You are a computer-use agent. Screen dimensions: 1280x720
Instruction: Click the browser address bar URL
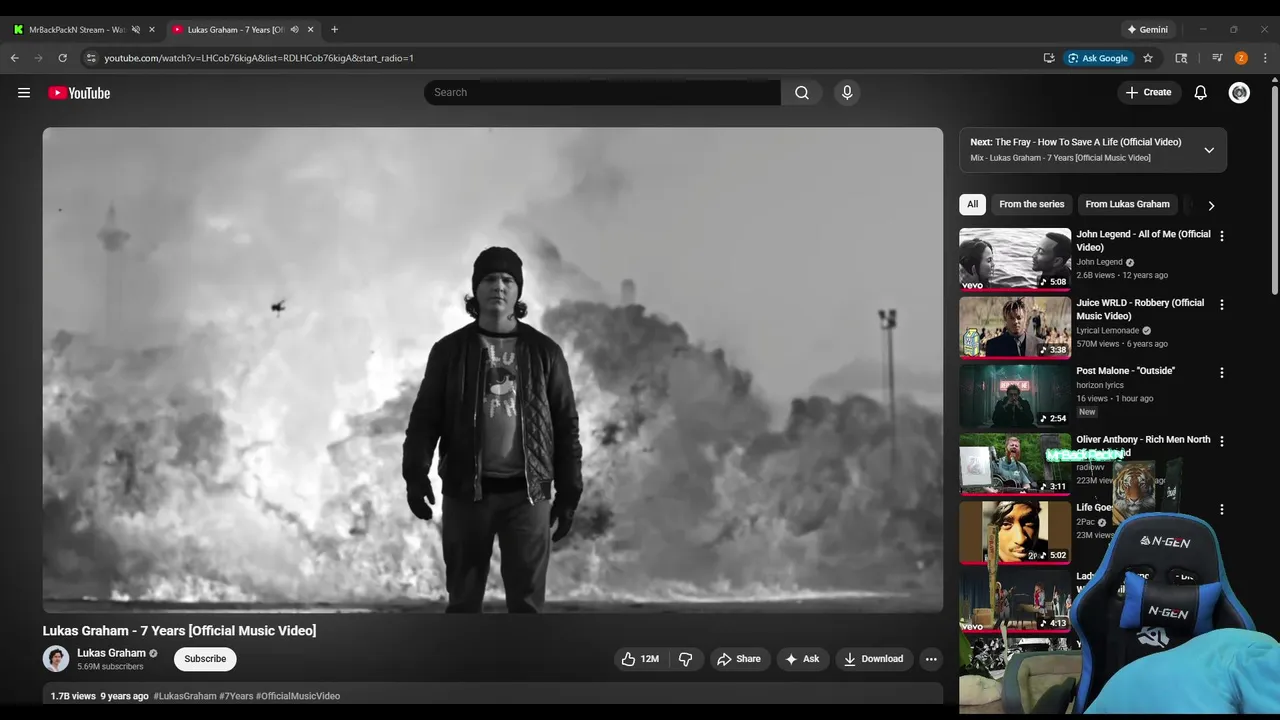(x=259, y=58)
